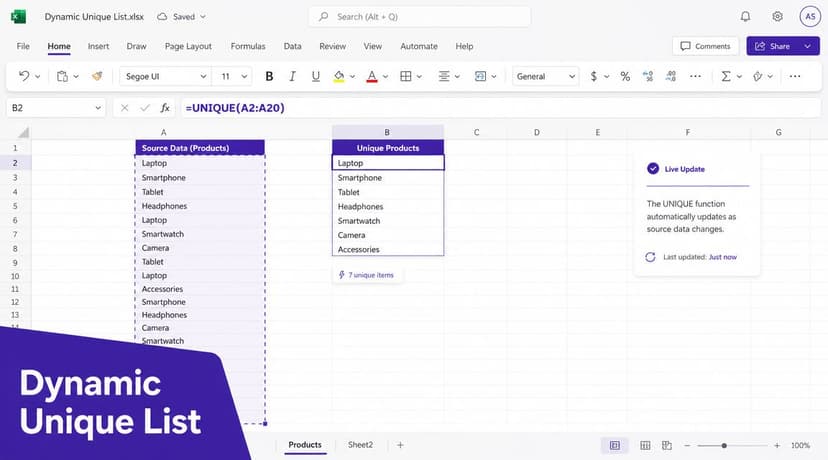This screenshot has width=828, height=460.
Task: Apply the yellow fill color
Action: point(339,76)
